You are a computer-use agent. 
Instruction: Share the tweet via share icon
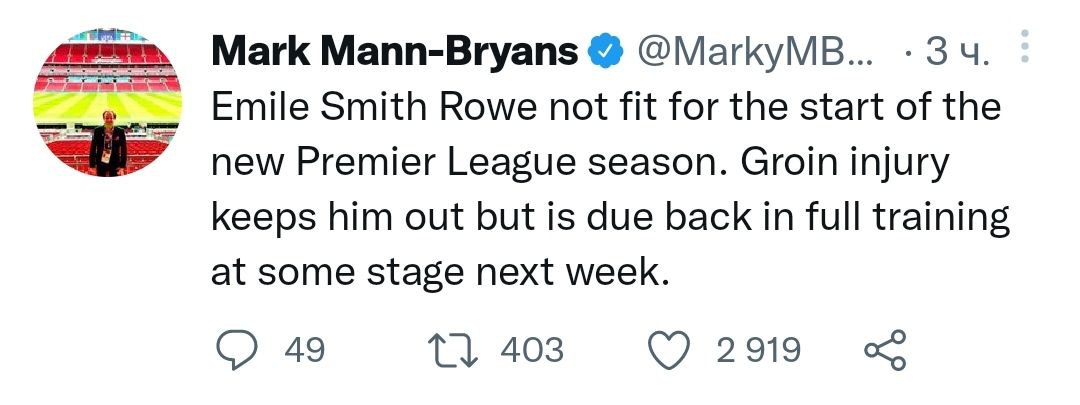(x=883, y=350)
